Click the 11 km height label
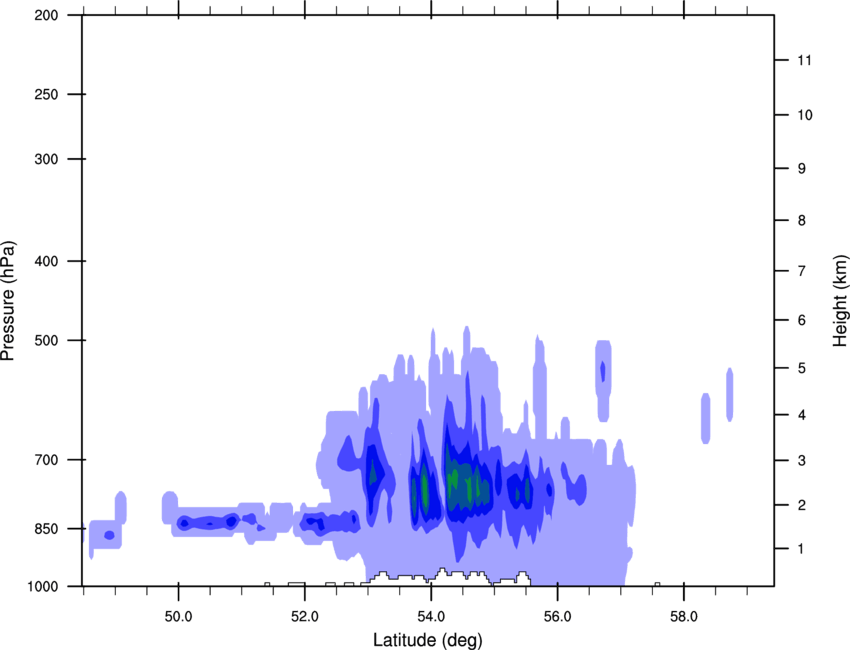The image size is (850, 650). (x=804, y=60)
